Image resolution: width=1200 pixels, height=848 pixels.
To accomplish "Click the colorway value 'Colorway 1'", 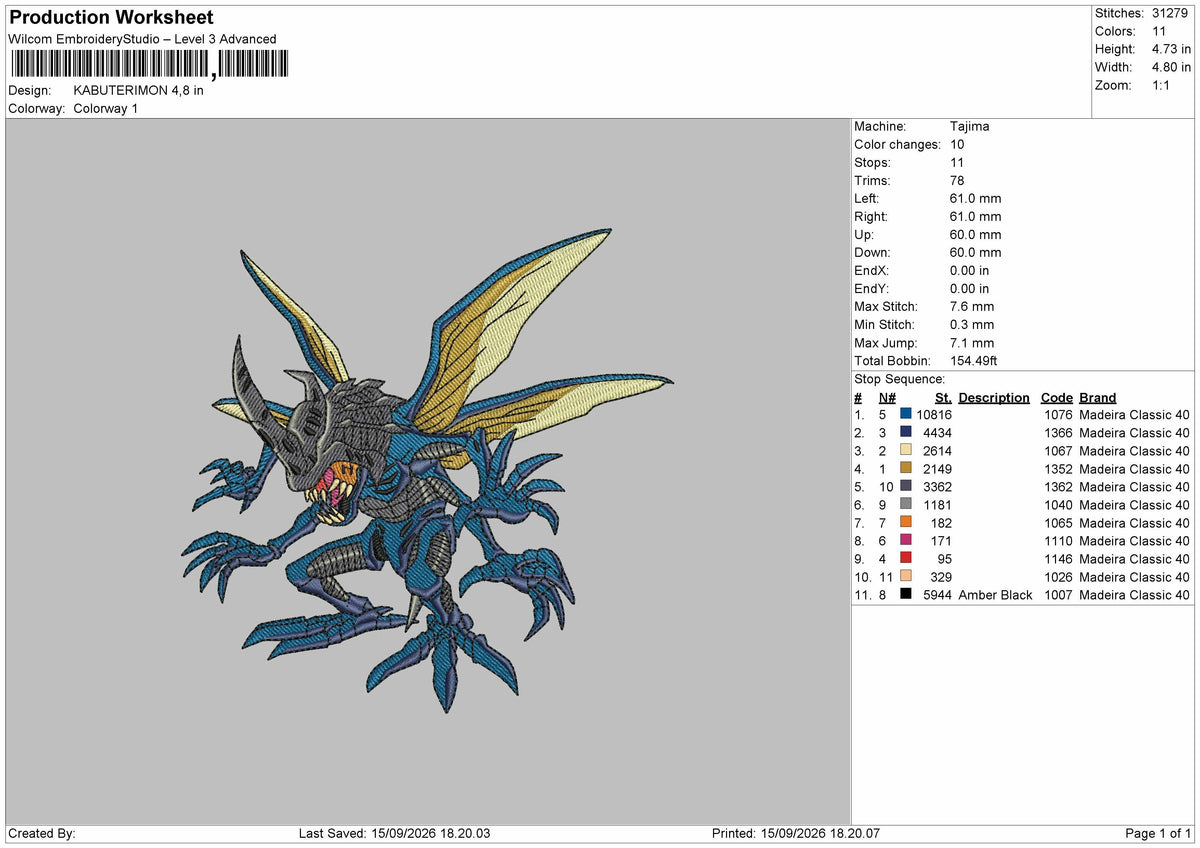I will click(106, 108).
